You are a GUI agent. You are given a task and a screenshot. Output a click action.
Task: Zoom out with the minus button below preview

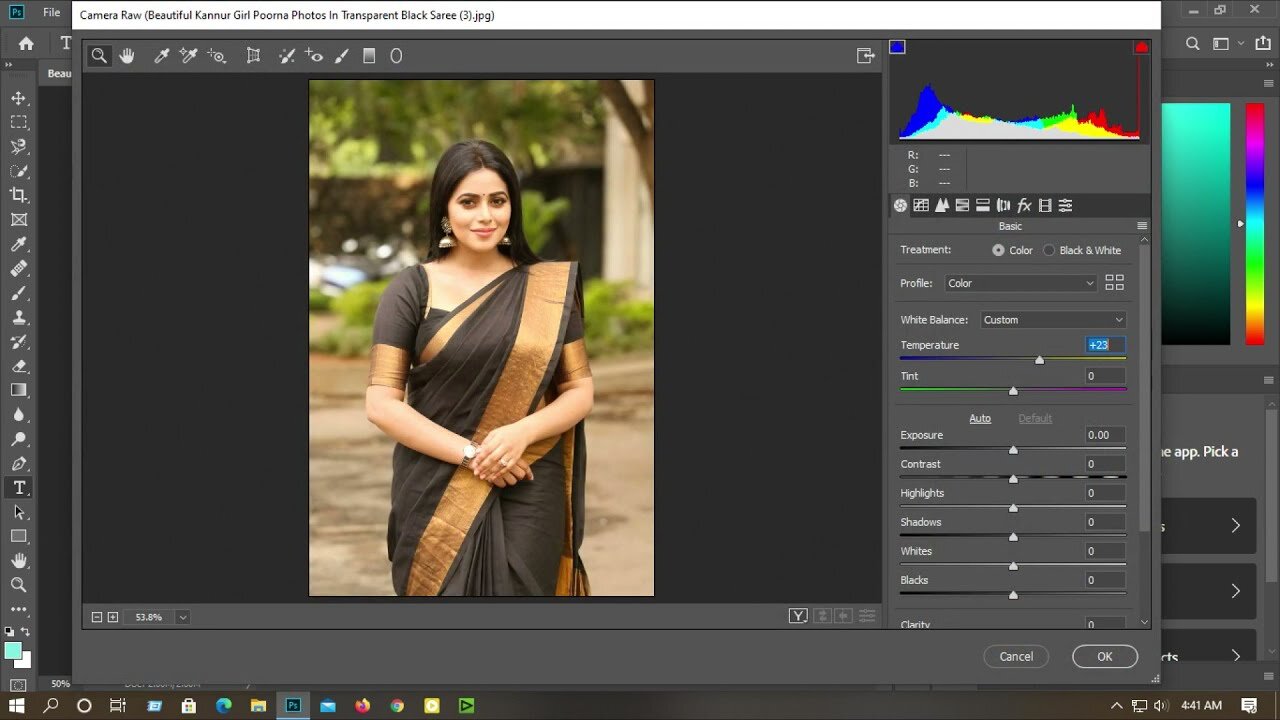pos(97,617)
